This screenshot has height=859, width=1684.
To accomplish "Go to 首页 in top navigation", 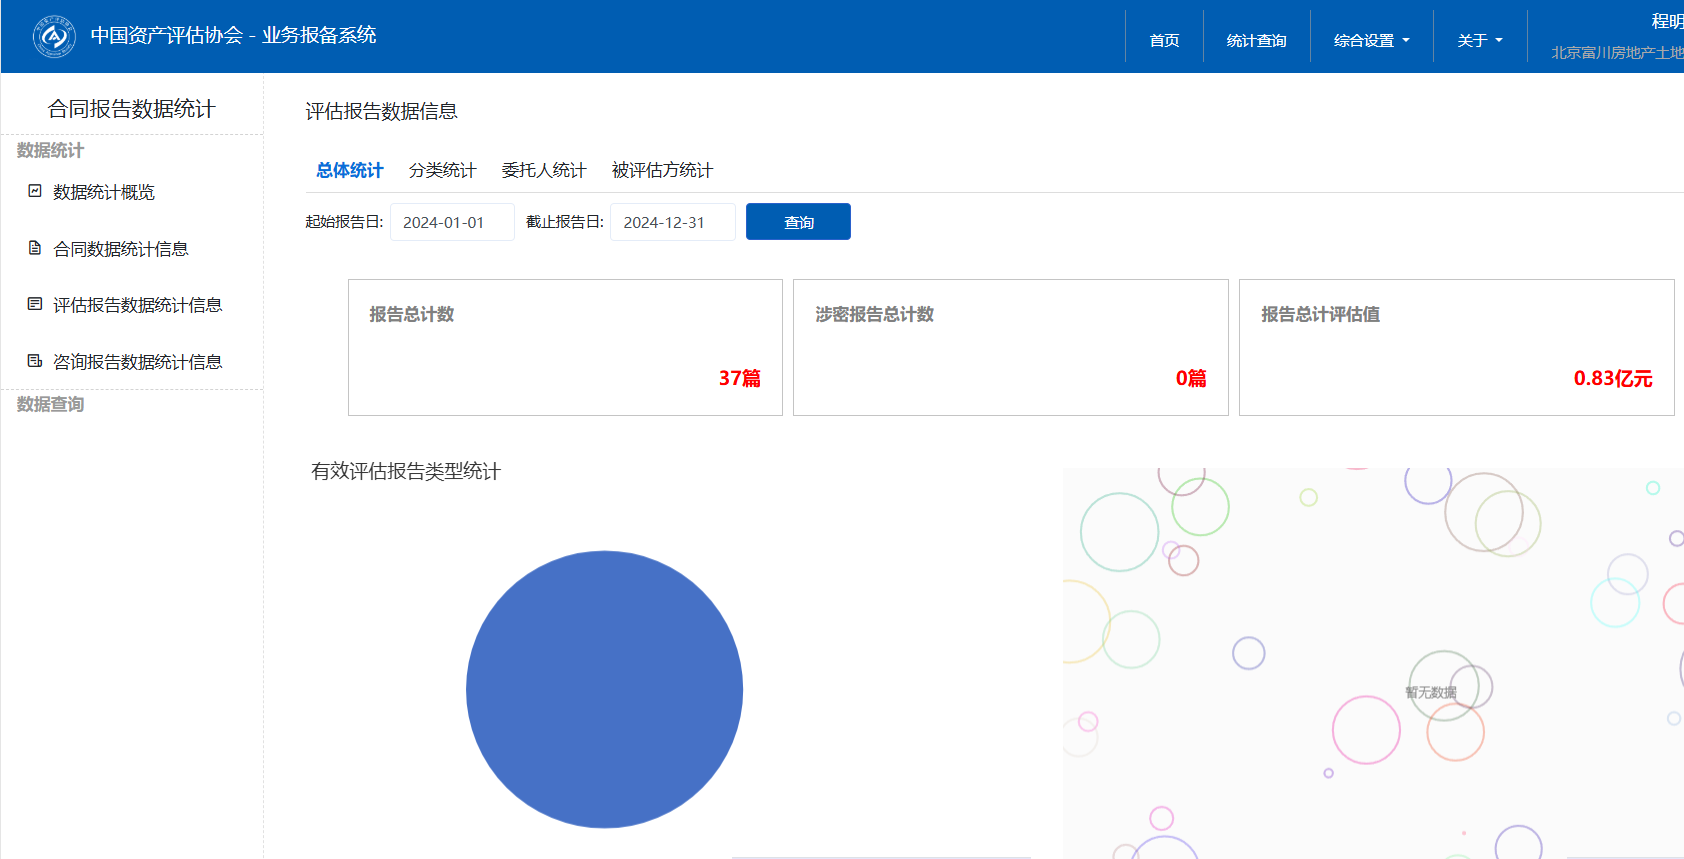I will pos(1164,40).
